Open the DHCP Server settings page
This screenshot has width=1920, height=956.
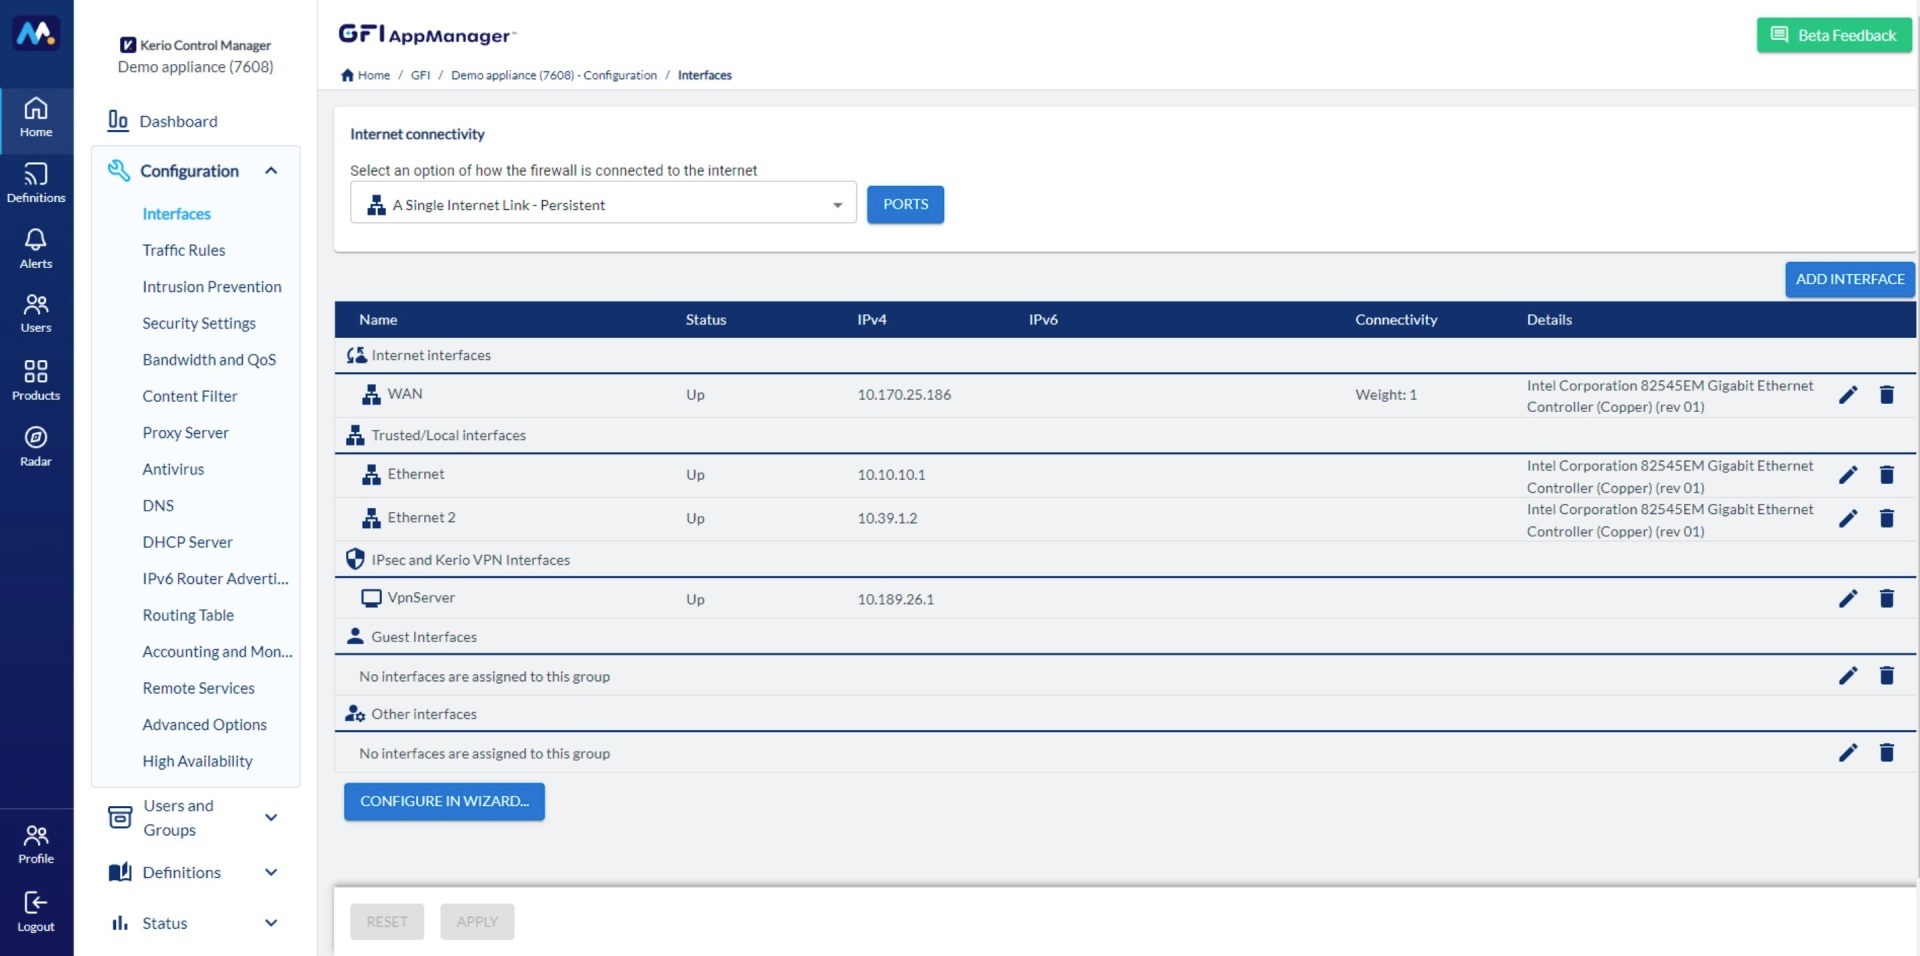pos(188,542)
